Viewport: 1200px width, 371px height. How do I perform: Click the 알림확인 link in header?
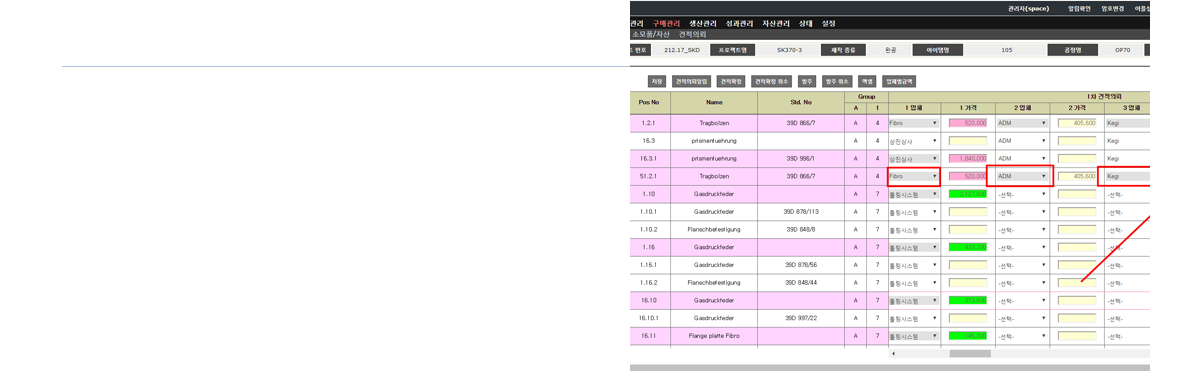(x=1080, y=8)
